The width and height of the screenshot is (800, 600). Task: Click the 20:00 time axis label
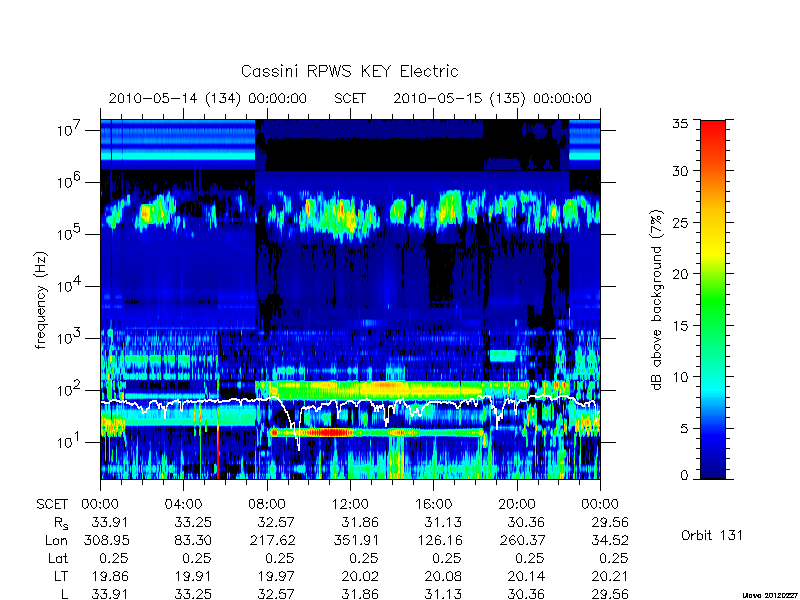point(517,504)
